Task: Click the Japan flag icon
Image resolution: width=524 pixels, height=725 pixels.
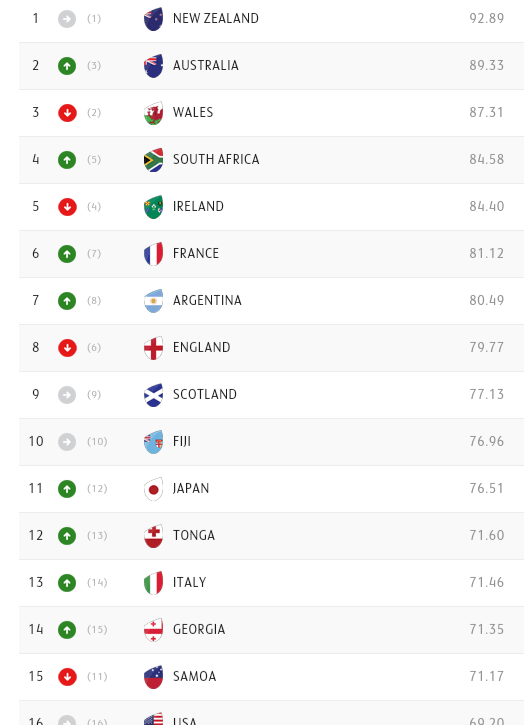Action: pos(153,489)
